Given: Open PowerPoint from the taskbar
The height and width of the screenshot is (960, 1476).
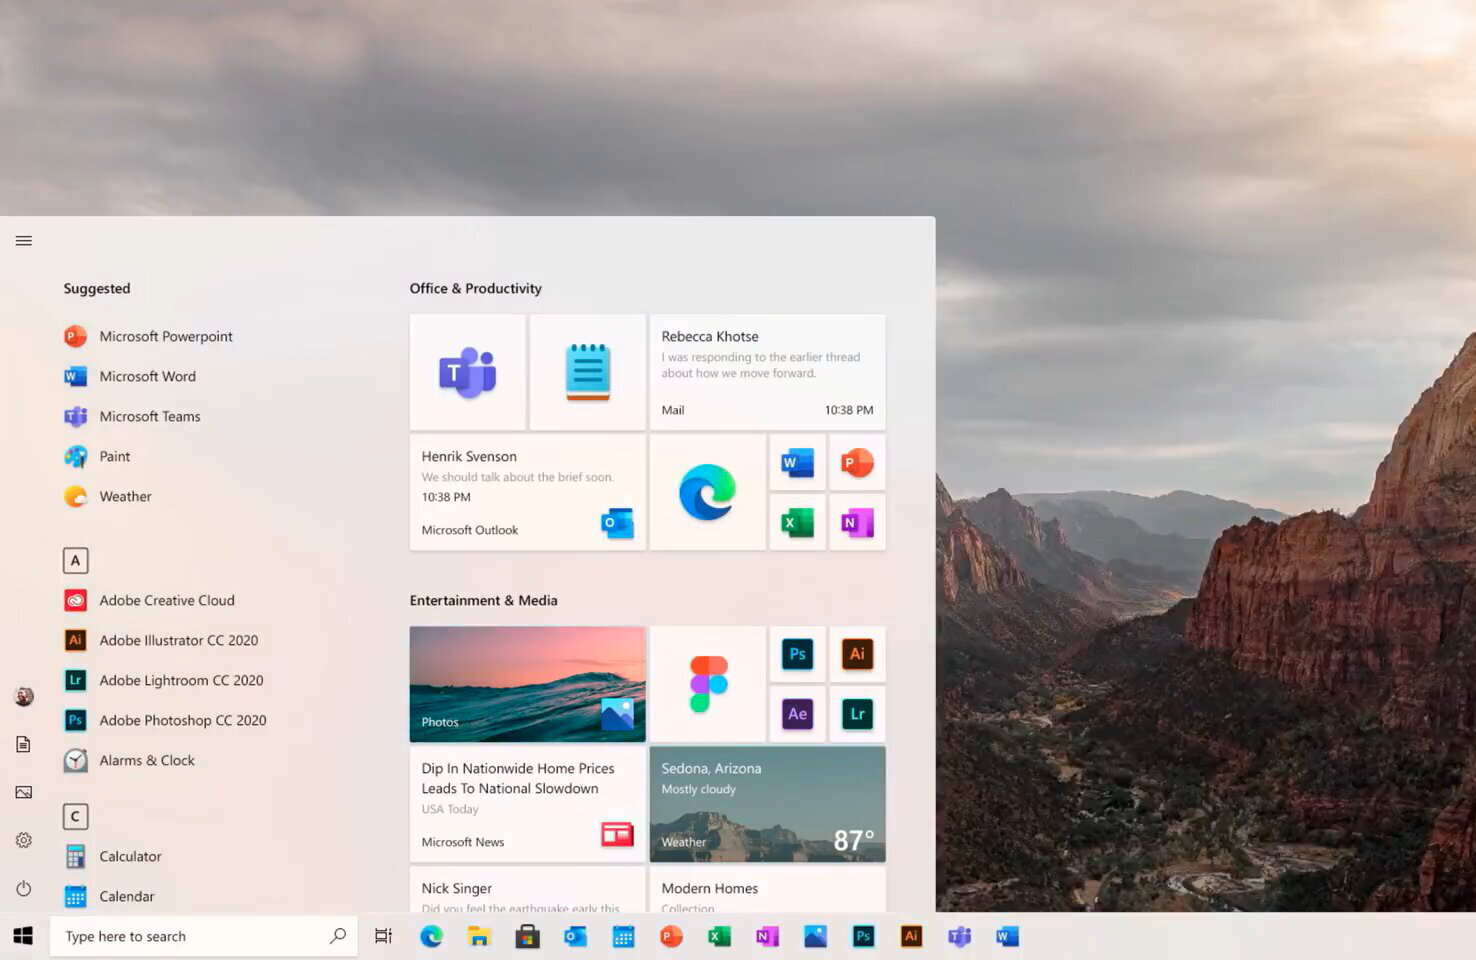Looking at the screenshot, I should pyautogui.click(x=671, y=936).
